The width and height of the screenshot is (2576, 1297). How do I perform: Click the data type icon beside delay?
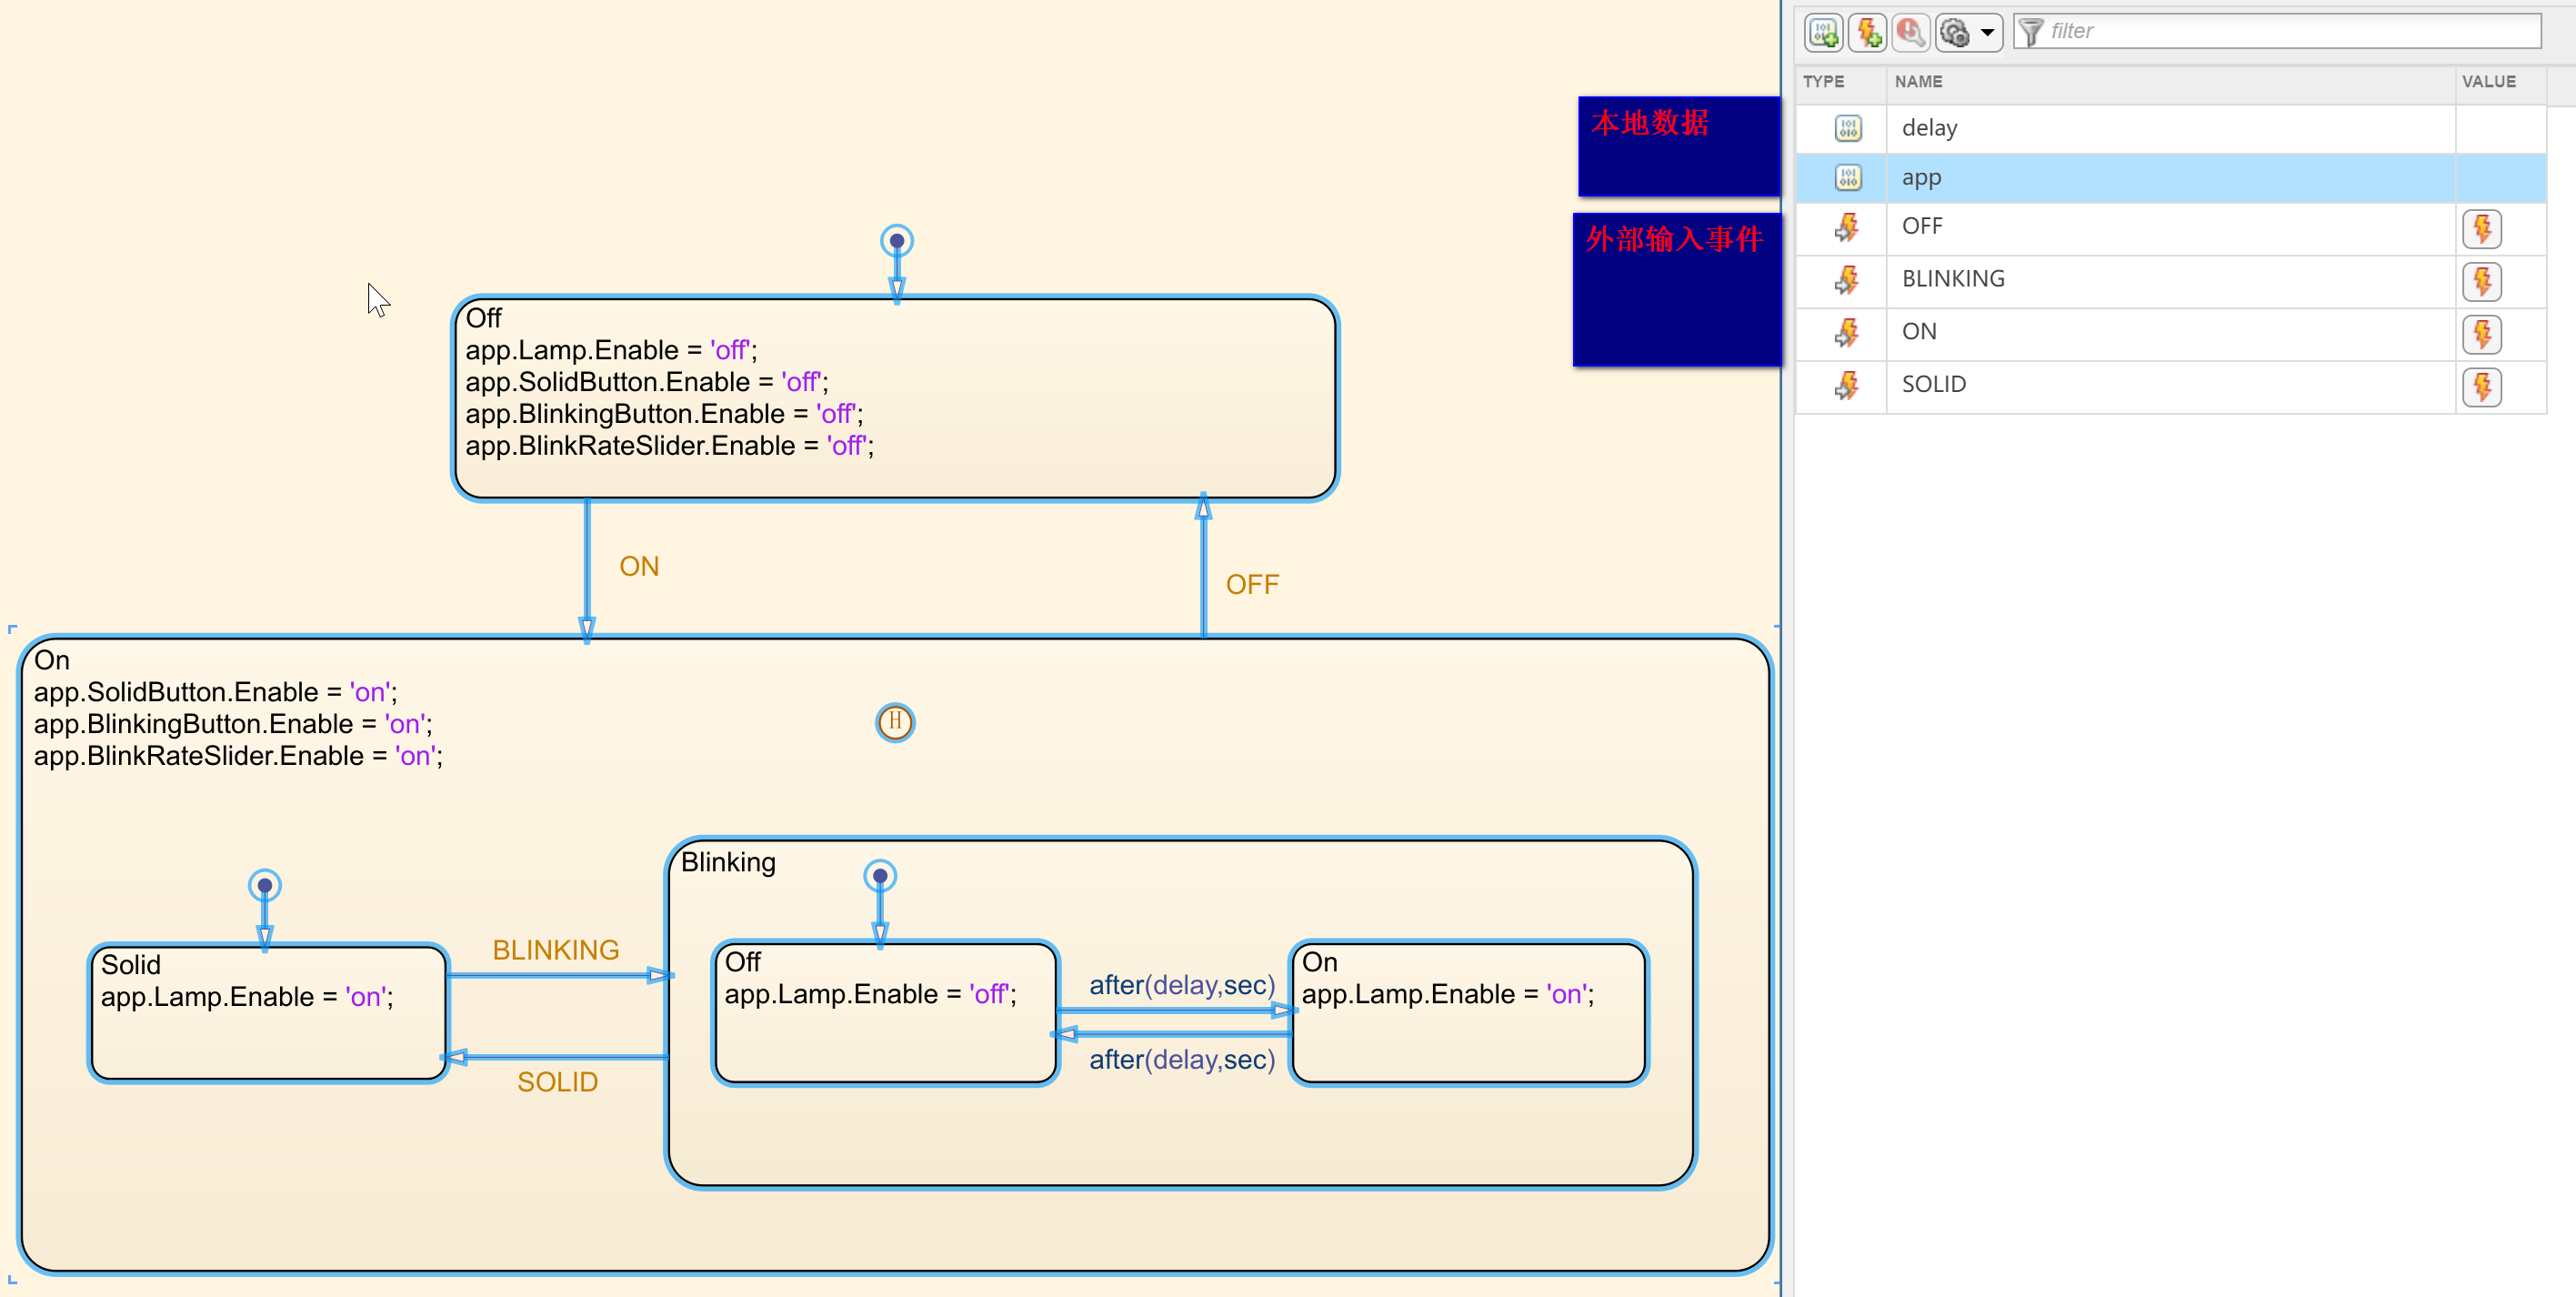pyautogui.click(x=1848, y=128)
